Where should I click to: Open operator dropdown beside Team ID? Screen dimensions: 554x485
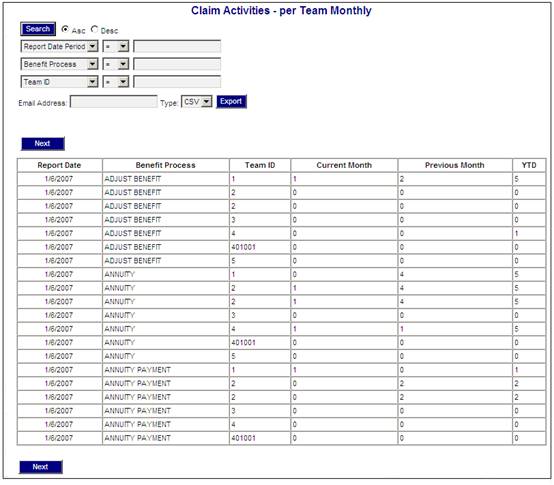tap(116, 82)
